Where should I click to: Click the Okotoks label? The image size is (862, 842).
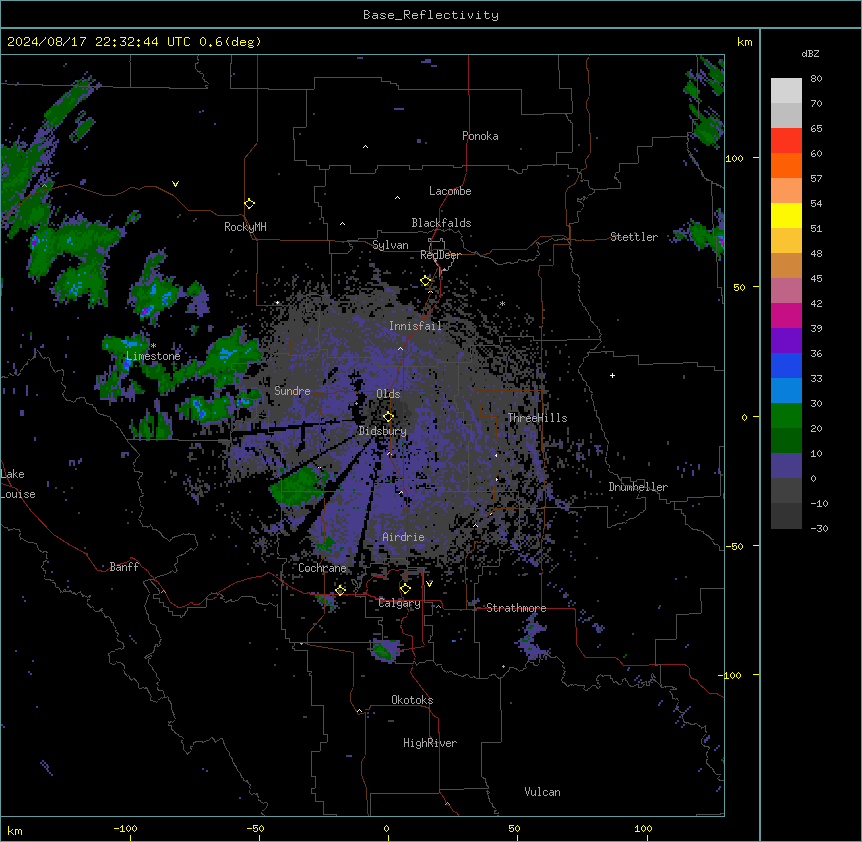412,700
